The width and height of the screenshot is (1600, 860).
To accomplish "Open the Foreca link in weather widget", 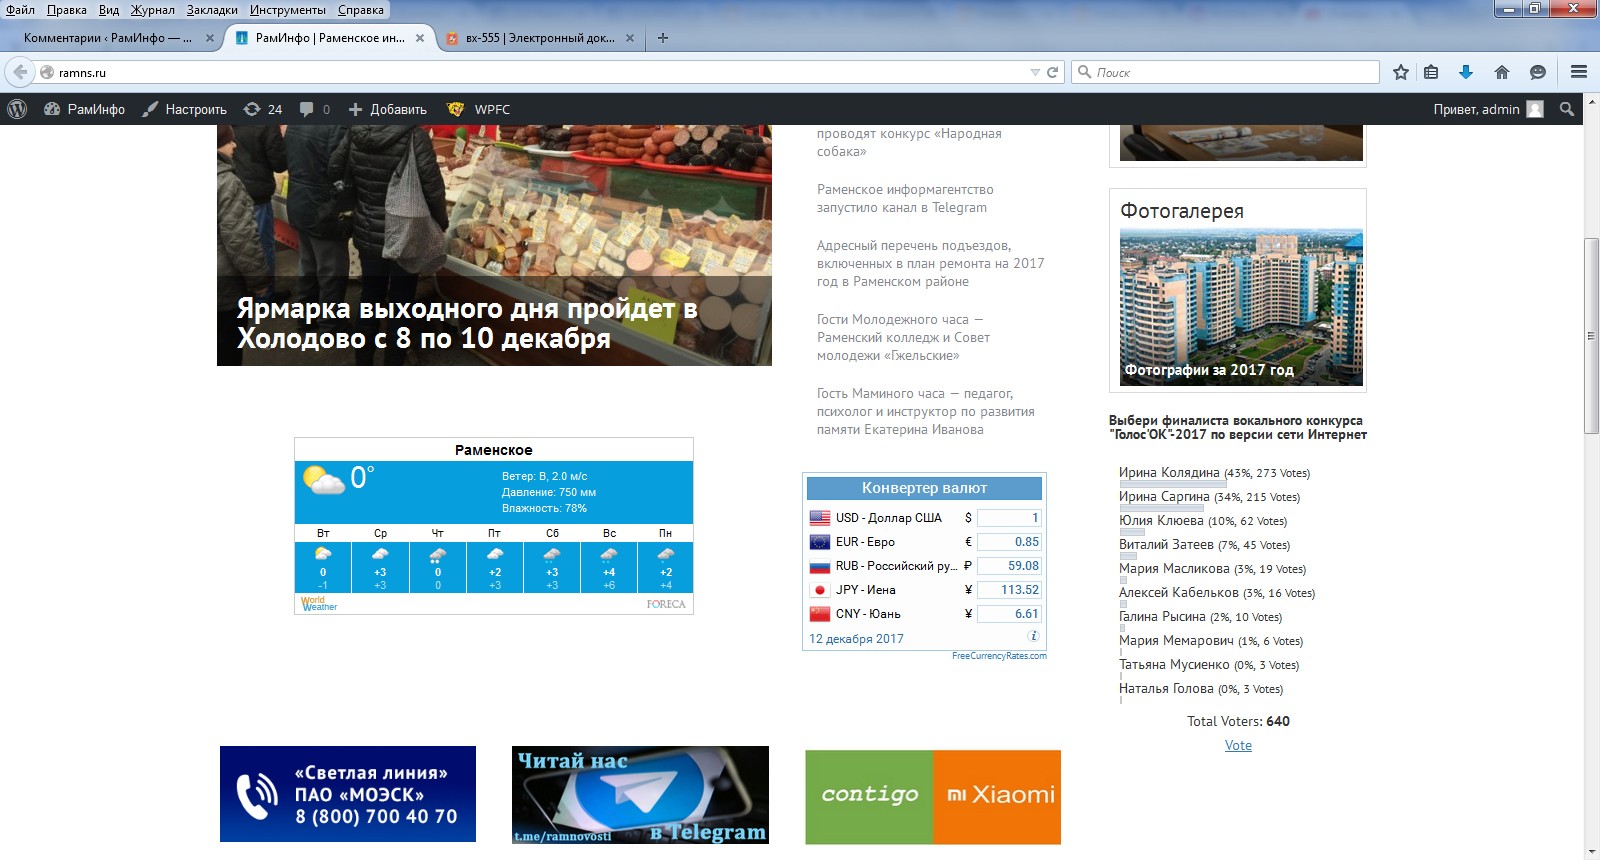I will (x=666, y=604).
